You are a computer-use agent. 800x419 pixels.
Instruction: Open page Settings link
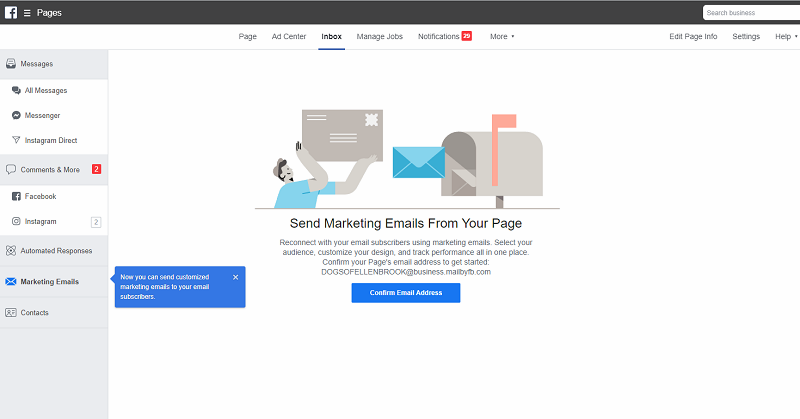(x=746, y=37)
